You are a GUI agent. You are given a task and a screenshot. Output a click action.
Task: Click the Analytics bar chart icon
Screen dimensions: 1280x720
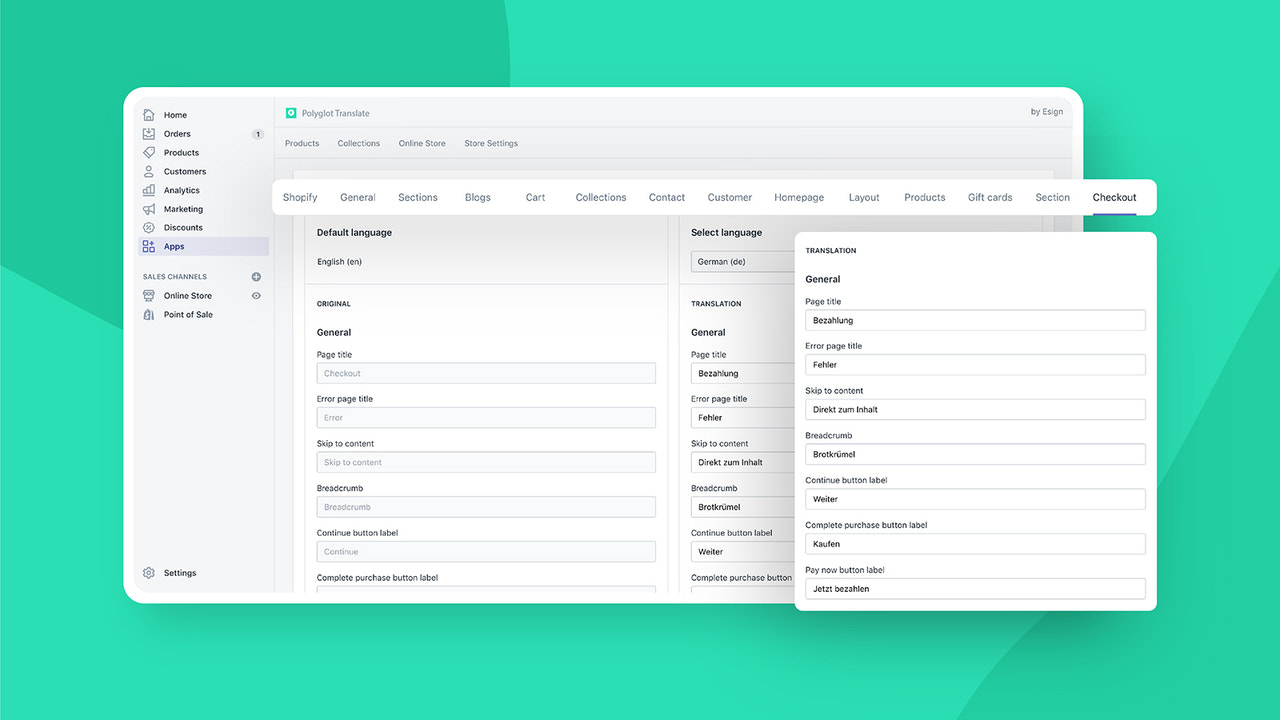(149, 190)
